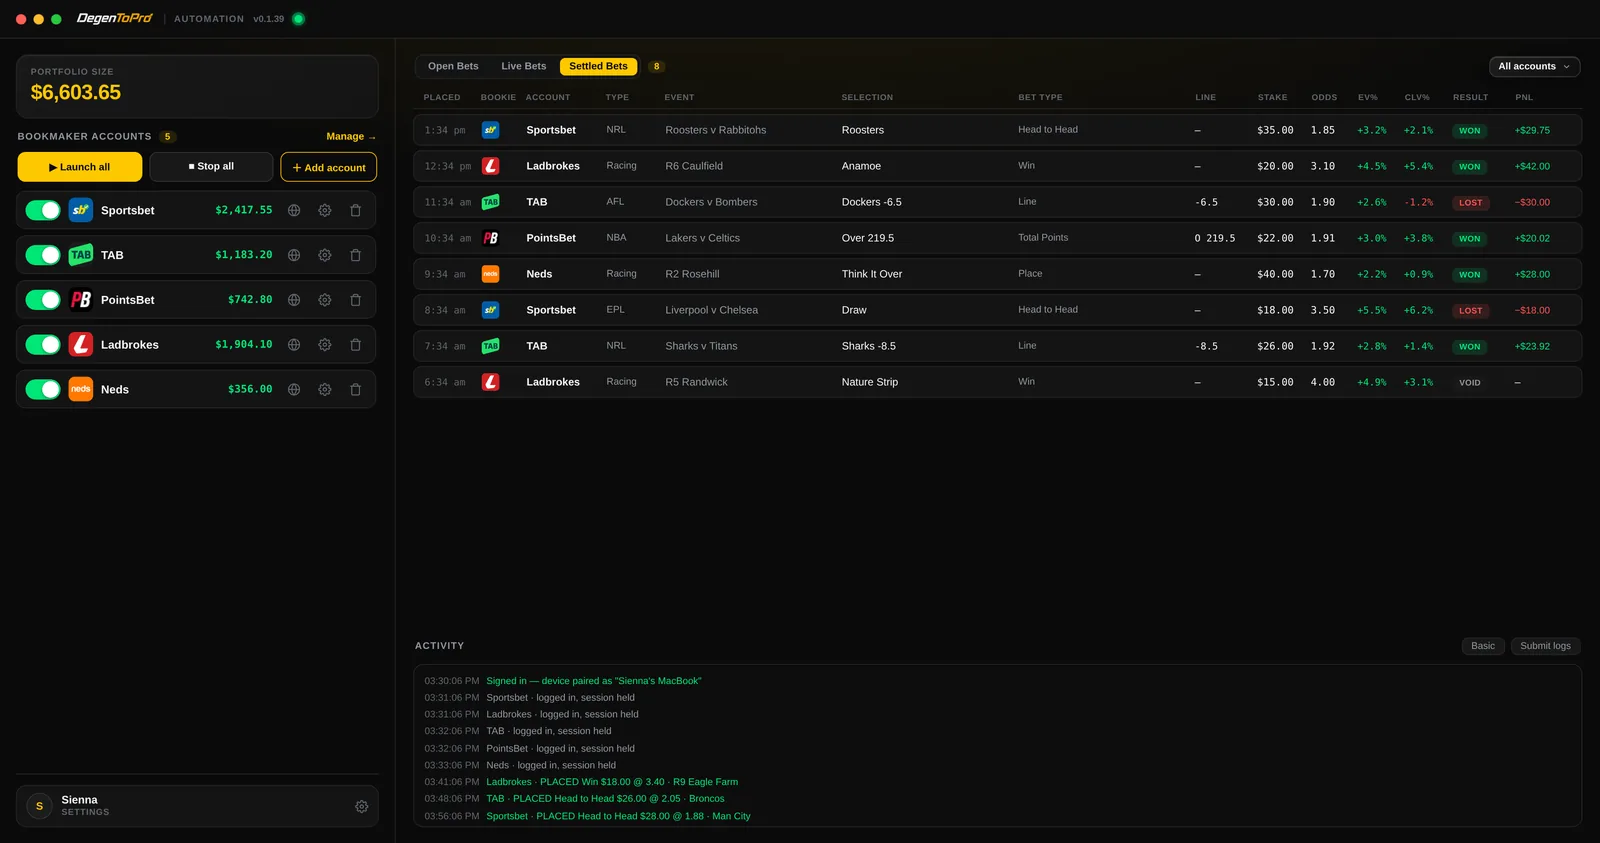Click the Think It Over selection cell
The height and width of the screenshot is (843, 1600).
(x=872, y=274)
